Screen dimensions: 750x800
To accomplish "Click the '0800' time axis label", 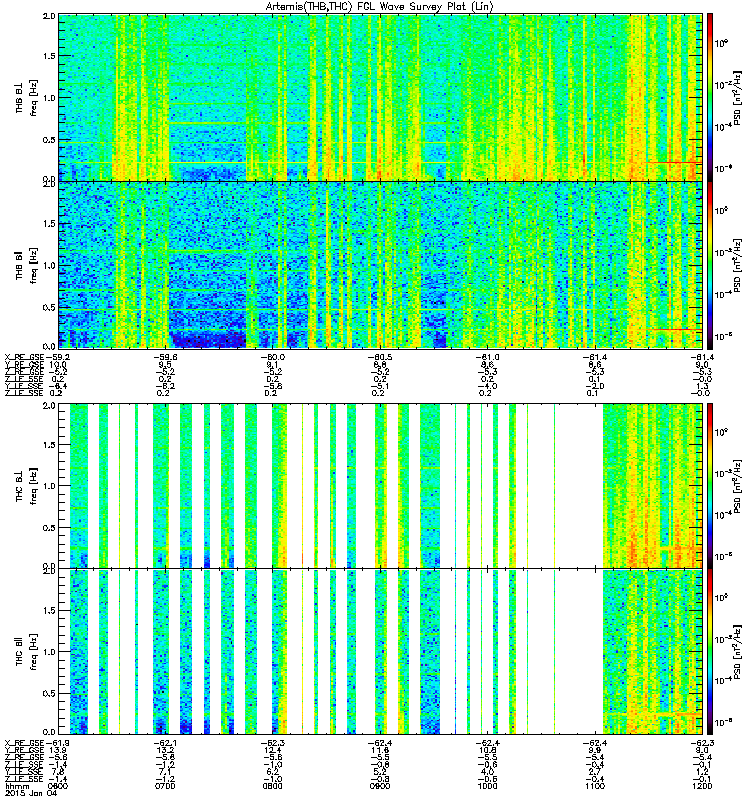I will 272,786.
